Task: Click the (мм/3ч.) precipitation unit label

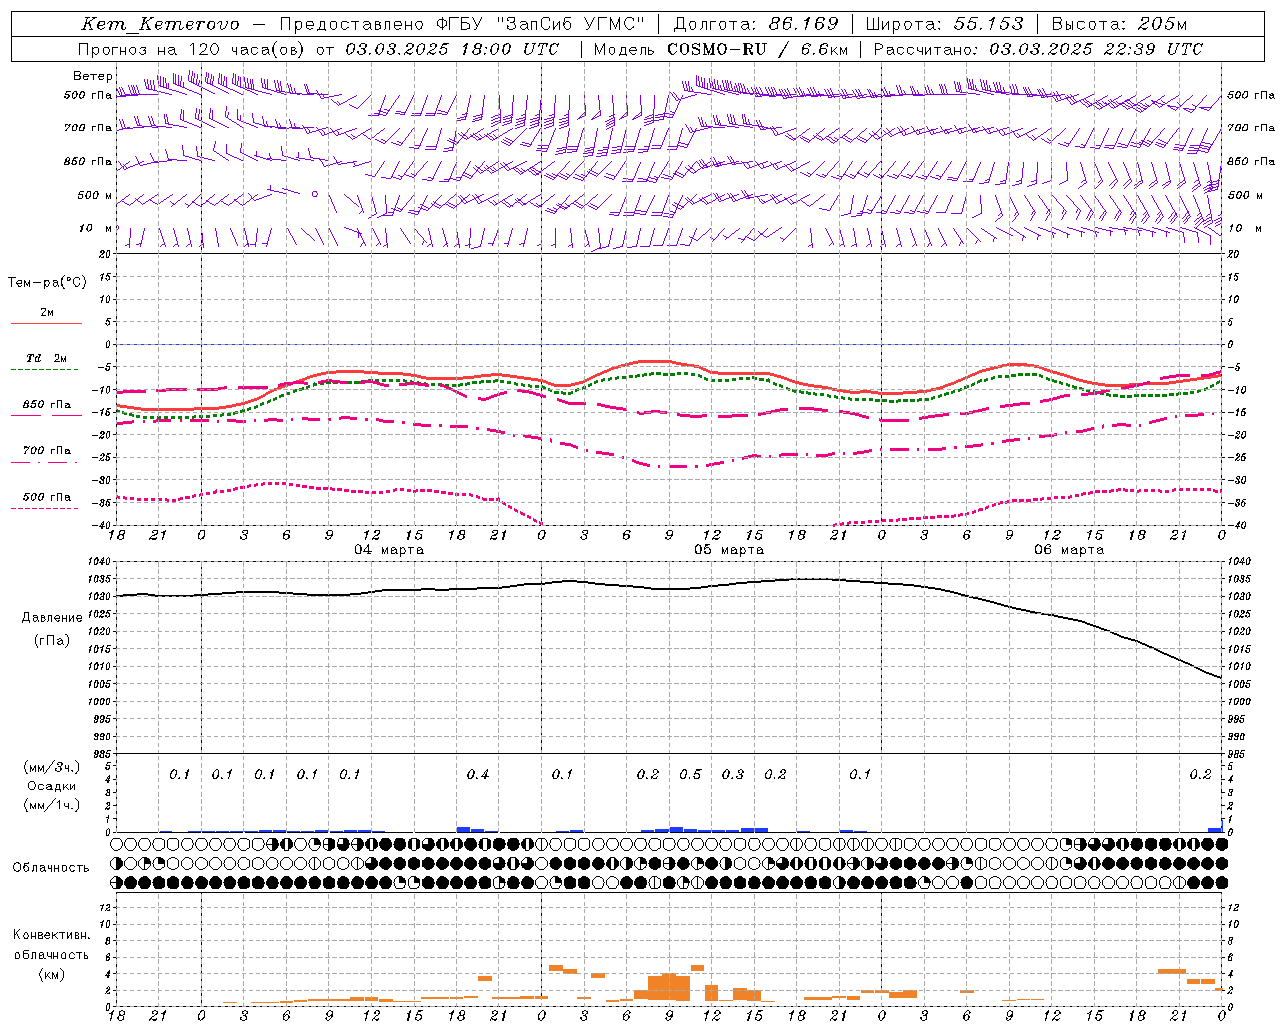Action: click(x=52, y=768)
